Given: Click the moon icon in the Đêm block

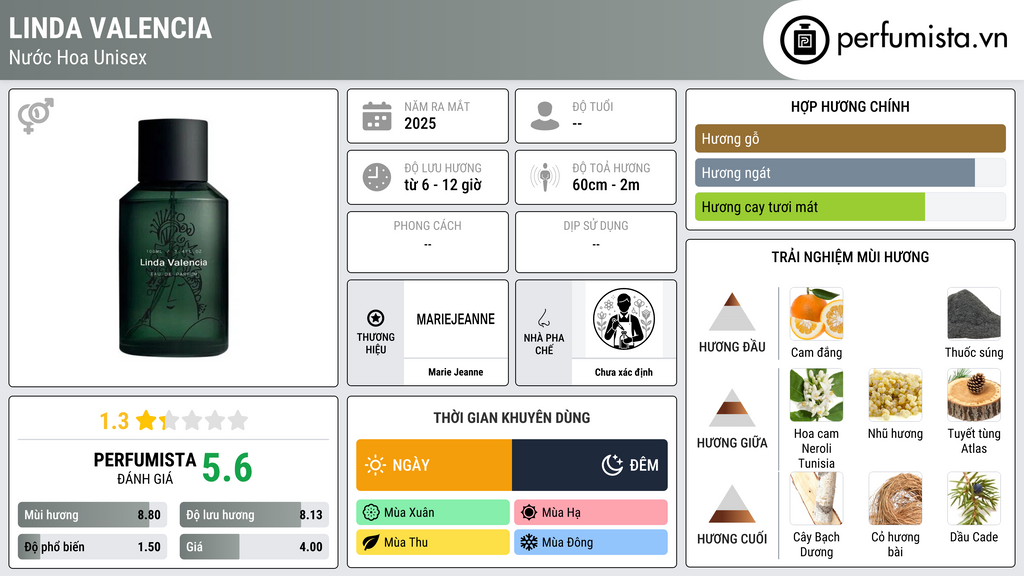Looking at the screenshot, I should [x=612, y=465].
